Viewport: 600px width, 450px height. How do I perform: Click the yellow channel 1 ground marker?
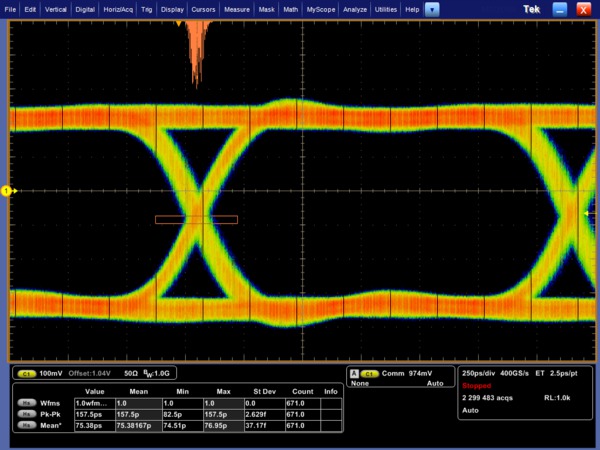click(x=6, y=190)
